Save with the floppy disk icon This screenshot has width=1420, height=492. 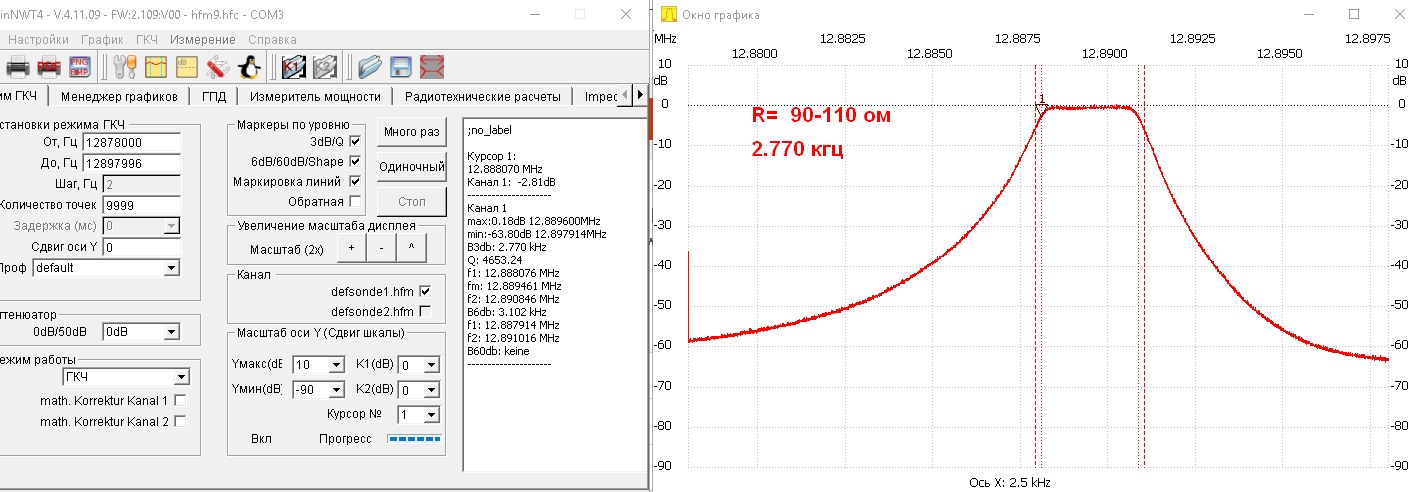click(x=401, y=67)
